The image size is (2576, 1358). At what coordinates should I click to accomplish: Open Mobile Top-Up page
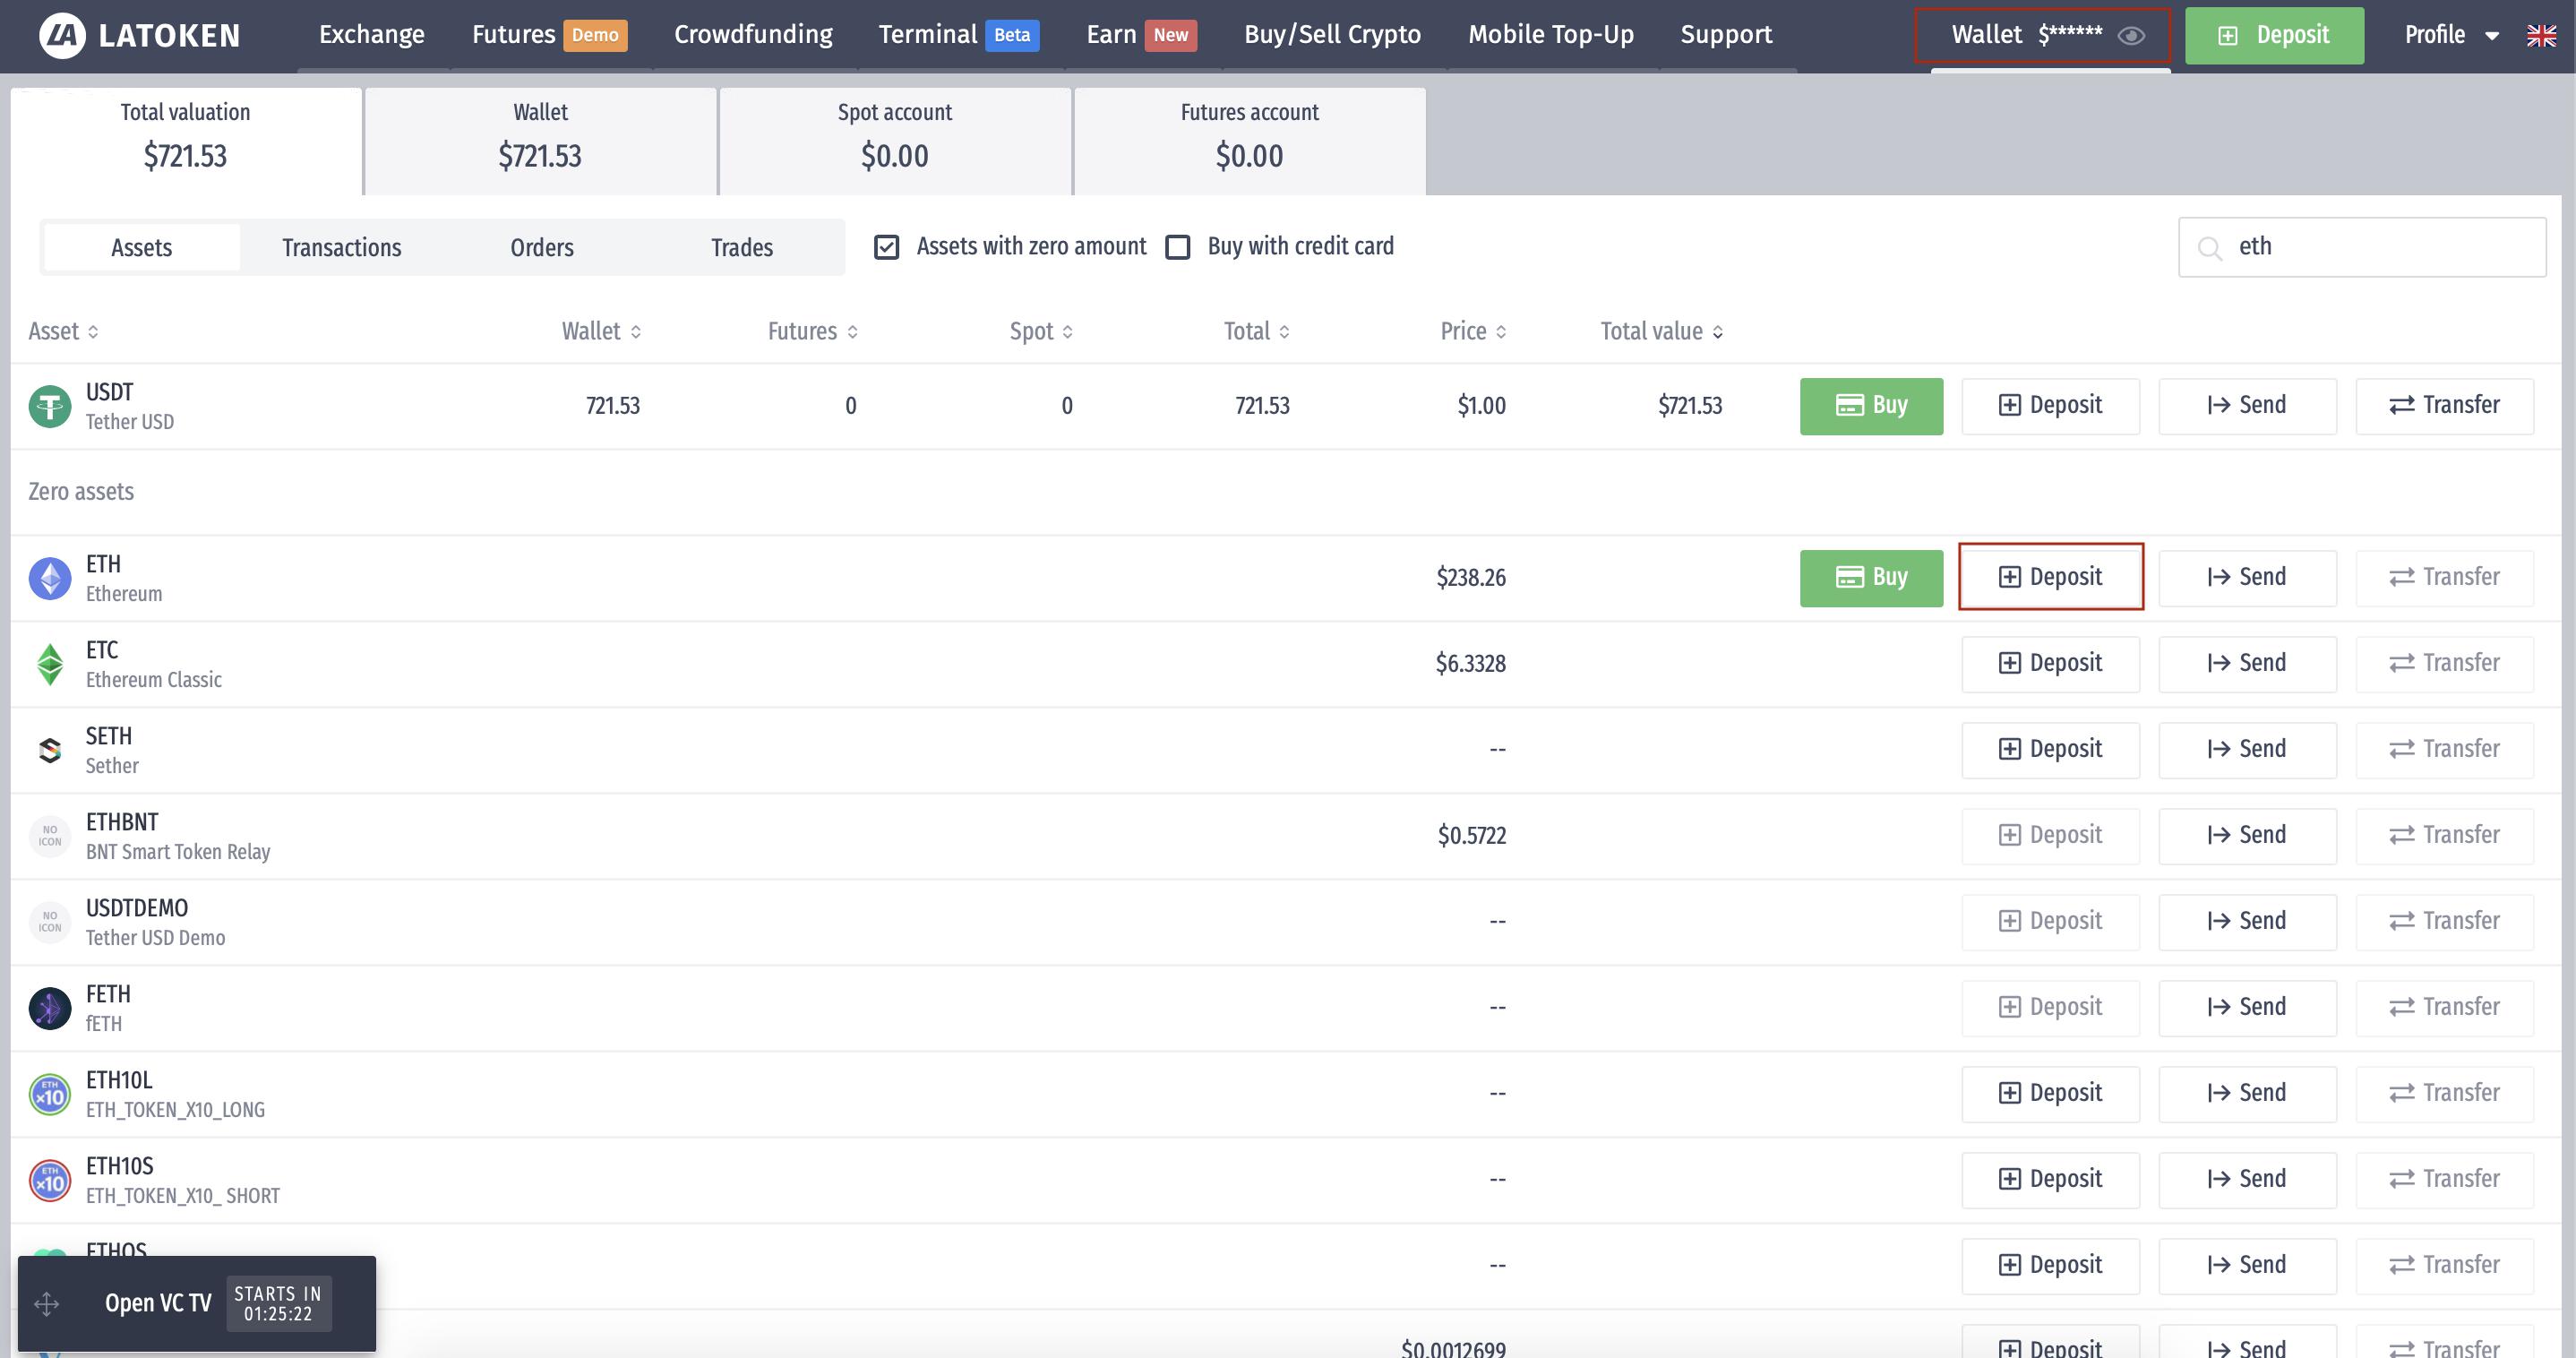pyautogui.click(x=1551, y=35)
